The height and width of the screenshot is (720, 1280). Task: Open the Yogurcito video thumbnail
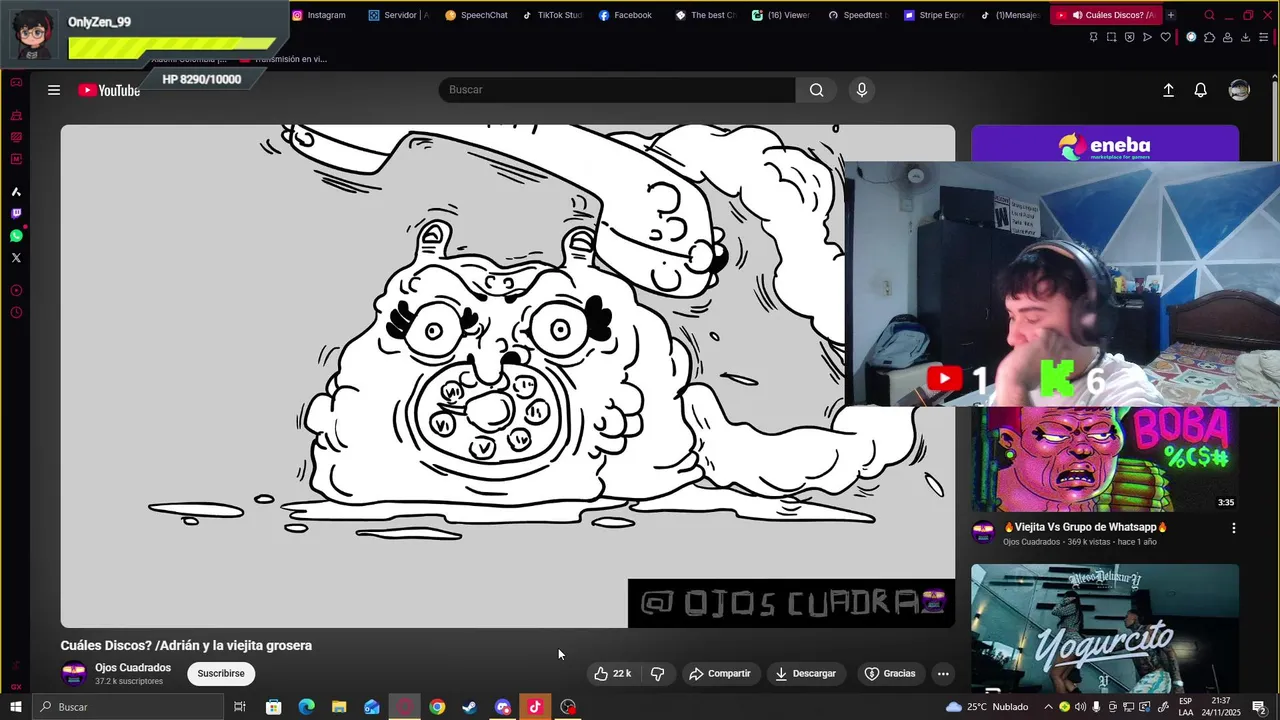[x=1105, y=628]
